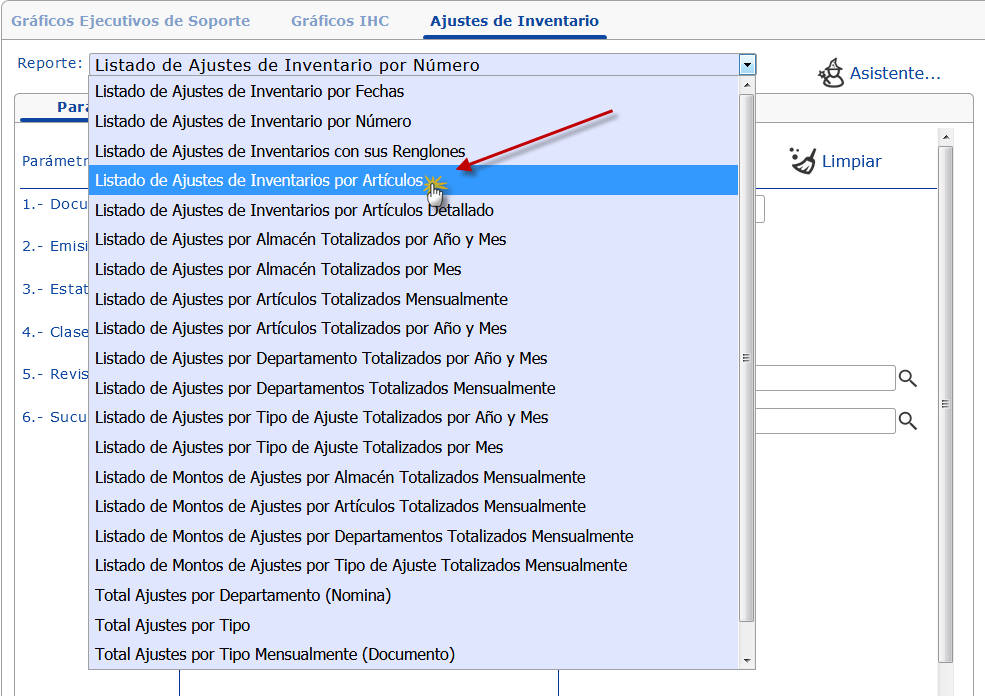The height and width of the screenshot is (696, 985).
Task: Click the Ajustes de Inventario tab
Action: [514, 20]
